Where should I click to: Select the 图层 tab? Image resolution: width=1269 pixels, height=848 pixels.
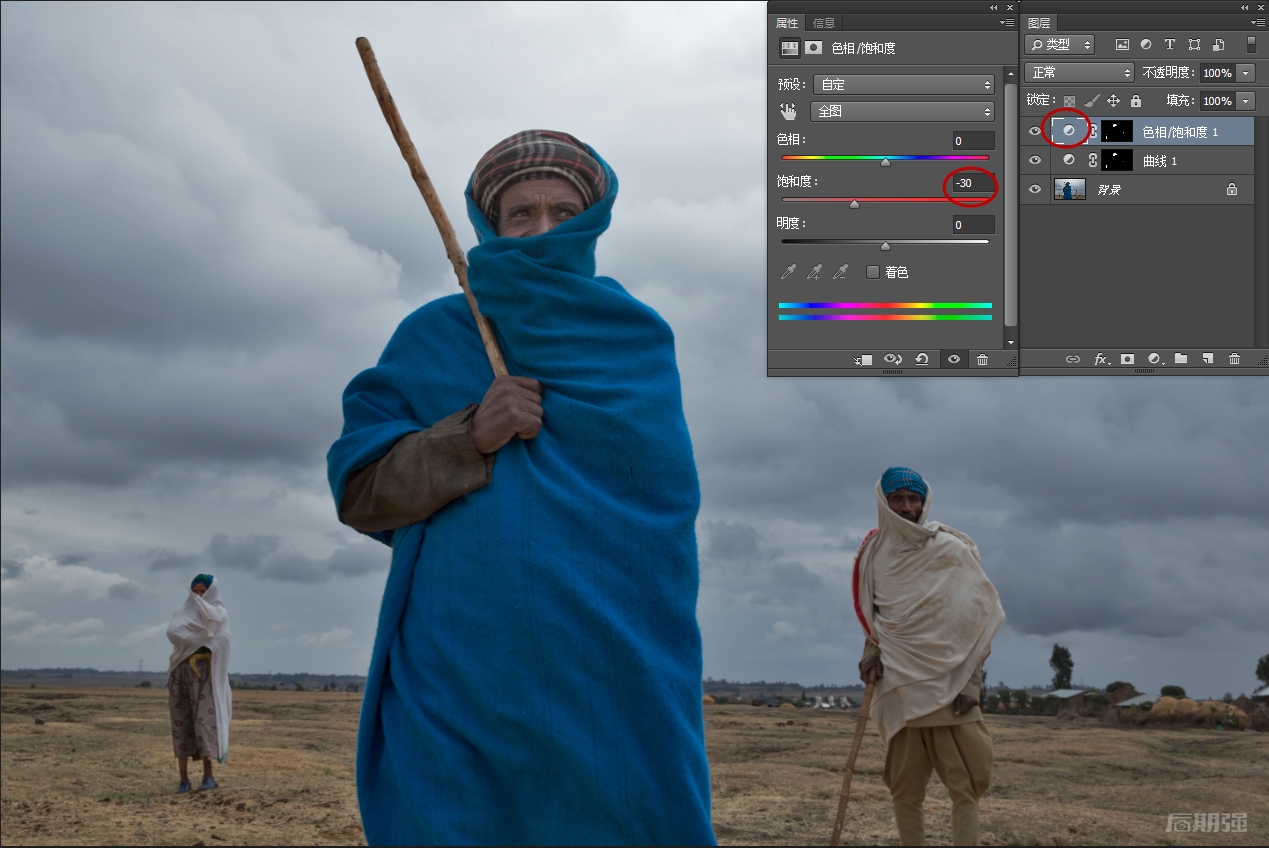[x=1039, y=23]
